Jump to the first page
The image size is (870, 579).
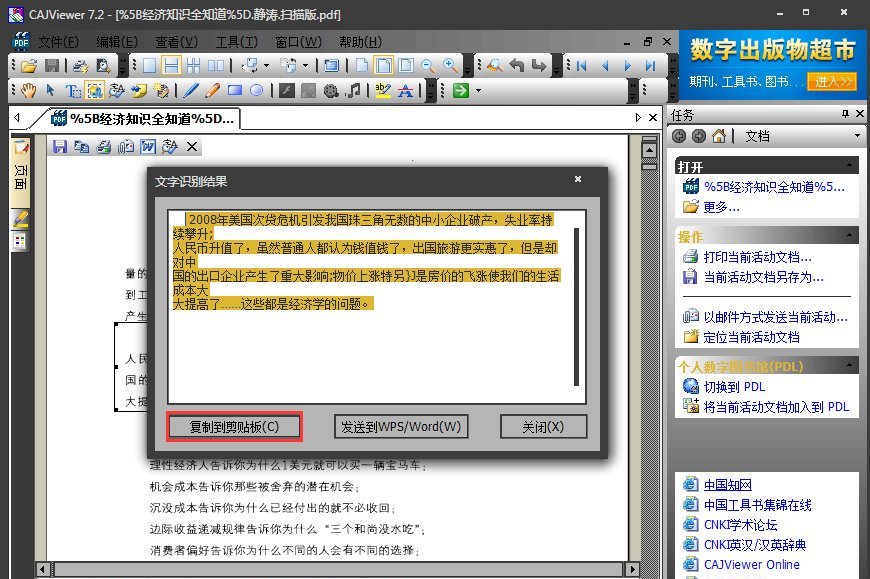coord(581,66)
